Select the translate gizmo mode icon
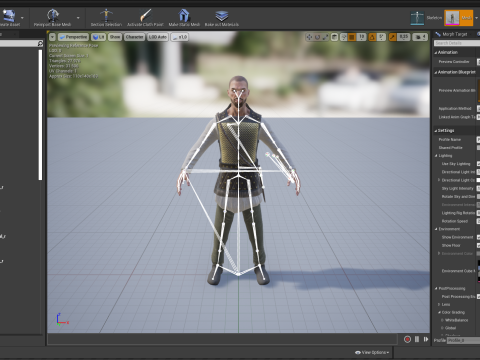Viewport: 480px width, 360px height. click(309, 37)
